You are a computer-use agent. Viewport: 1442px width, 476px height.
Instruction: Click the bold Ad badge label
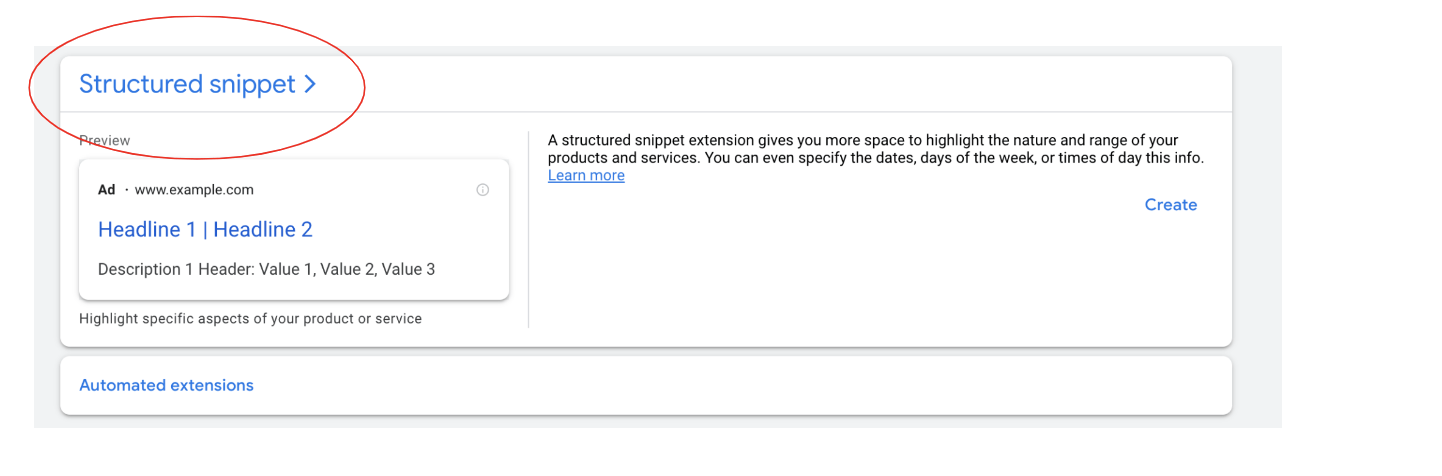(x=107, y=190)
